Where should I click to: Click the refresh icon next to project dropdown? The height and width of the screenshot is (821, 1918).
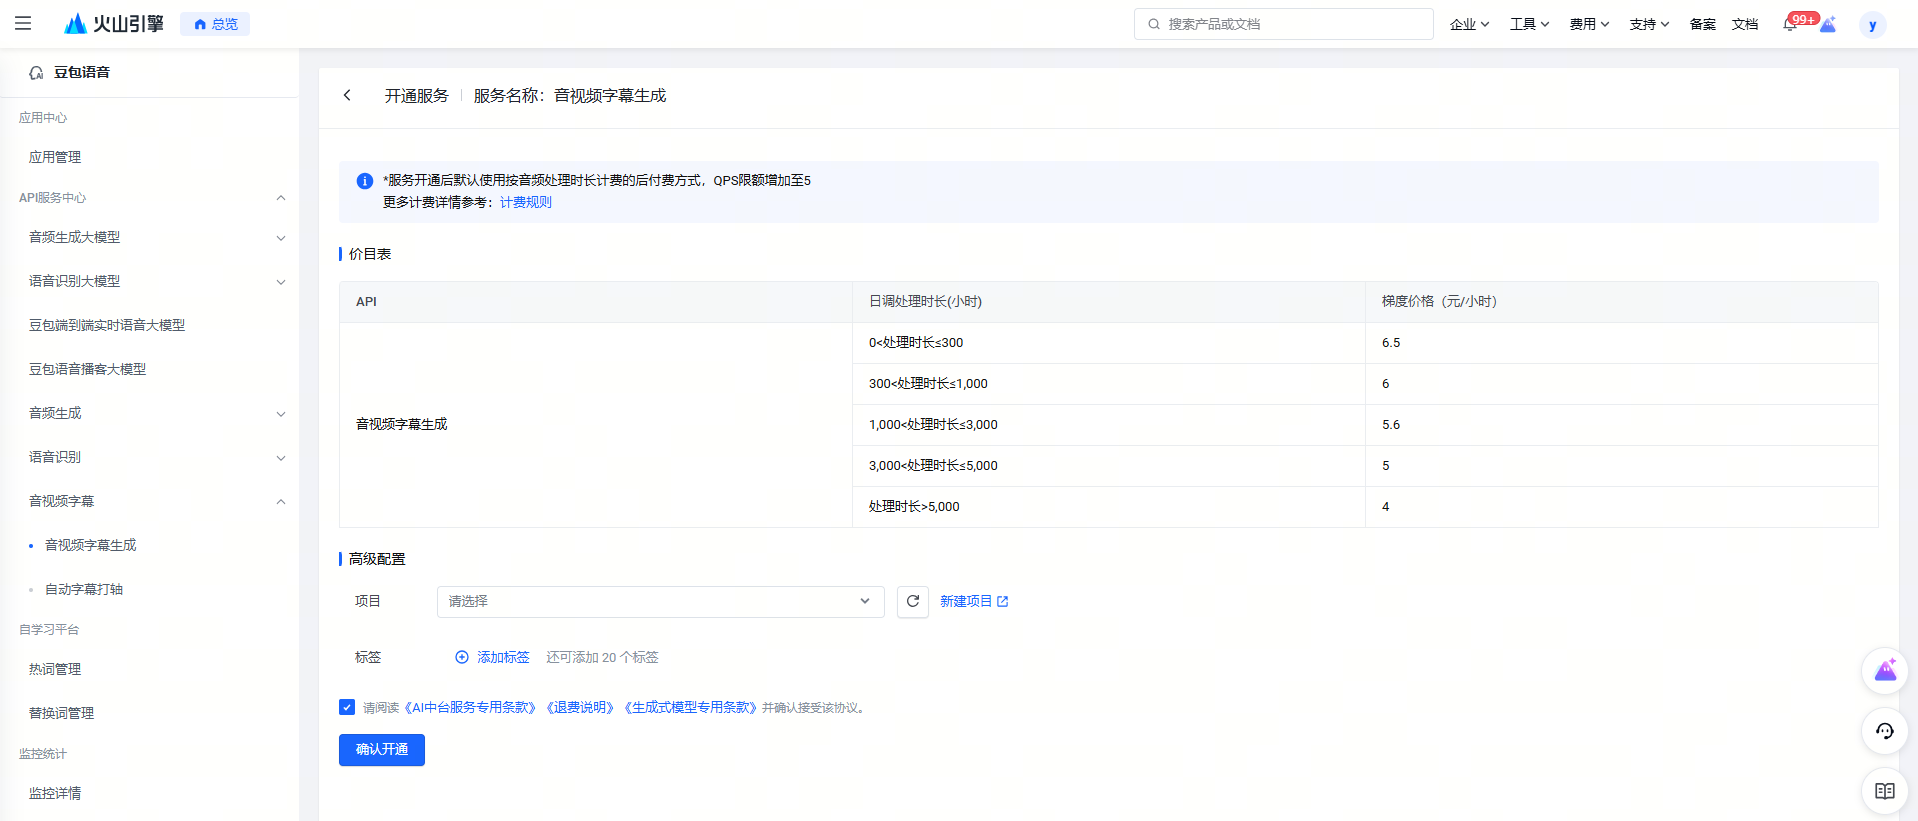pos(912,601)
